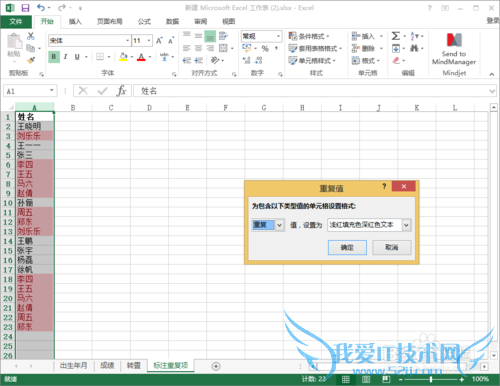Viewport: 500px width, 386px height.
Task: Add a new worksheet with plus button
Action: click(216, 366)
